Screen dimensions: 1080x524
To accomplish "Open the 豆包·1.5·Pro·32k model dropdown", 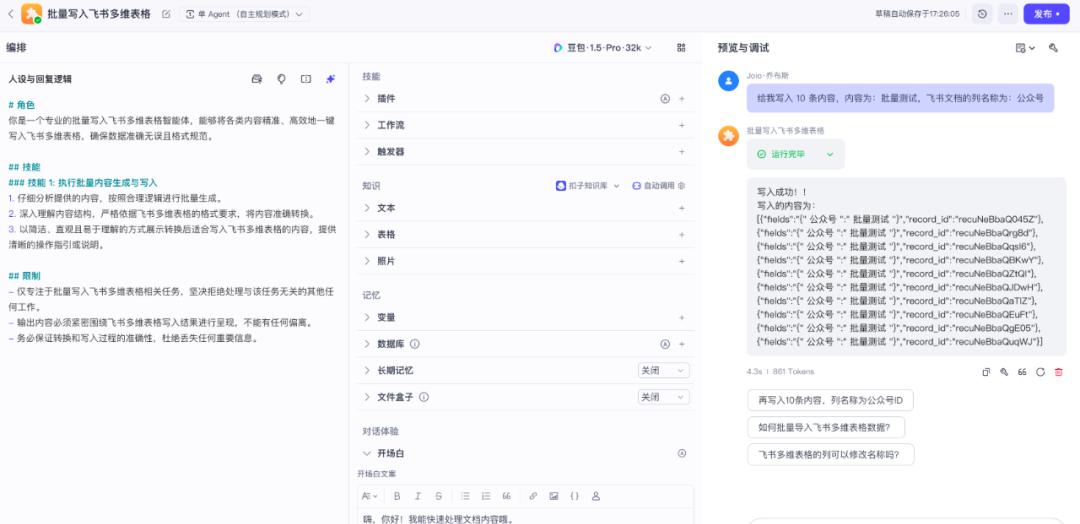I will coord(603,48).
